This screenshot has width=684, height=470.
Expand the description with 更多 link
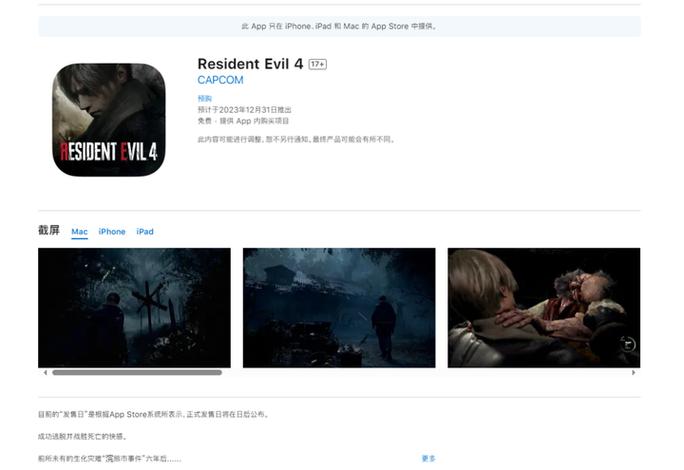pyautogui.click(x=428, y=458)
